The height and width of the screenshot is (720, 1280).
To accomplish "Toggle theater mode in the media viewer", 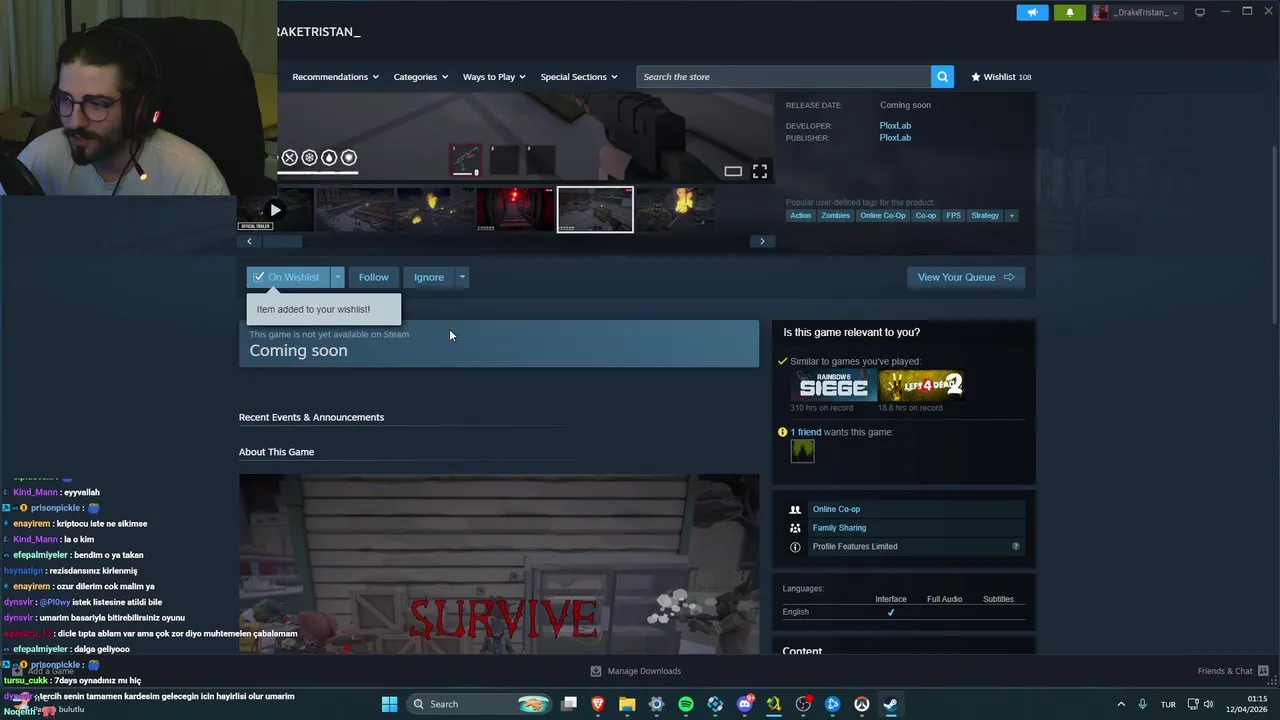I will (733, 172).
